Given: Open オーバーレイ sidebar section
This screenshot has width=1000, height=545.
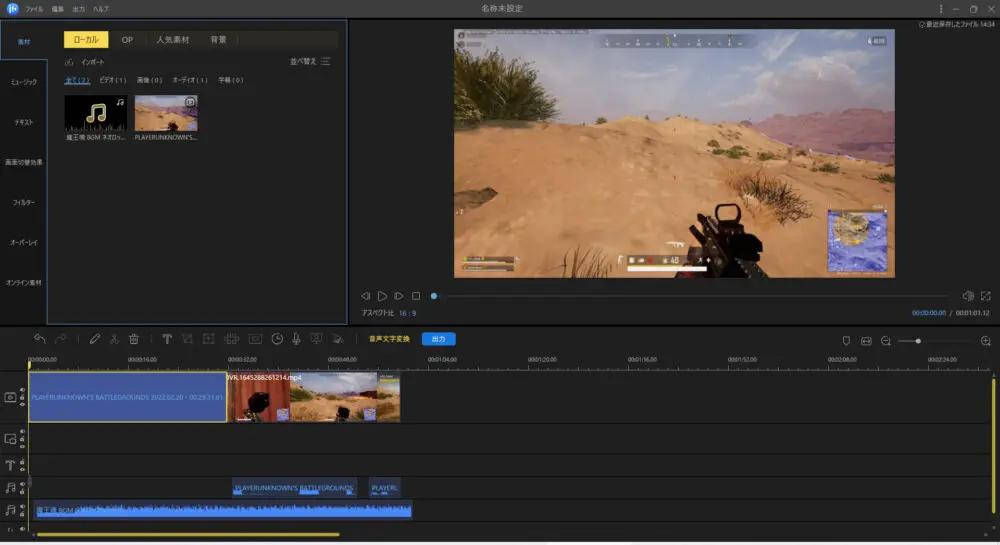Looking at the screenshot, I should pyautogui.click(x=24, y=243).
